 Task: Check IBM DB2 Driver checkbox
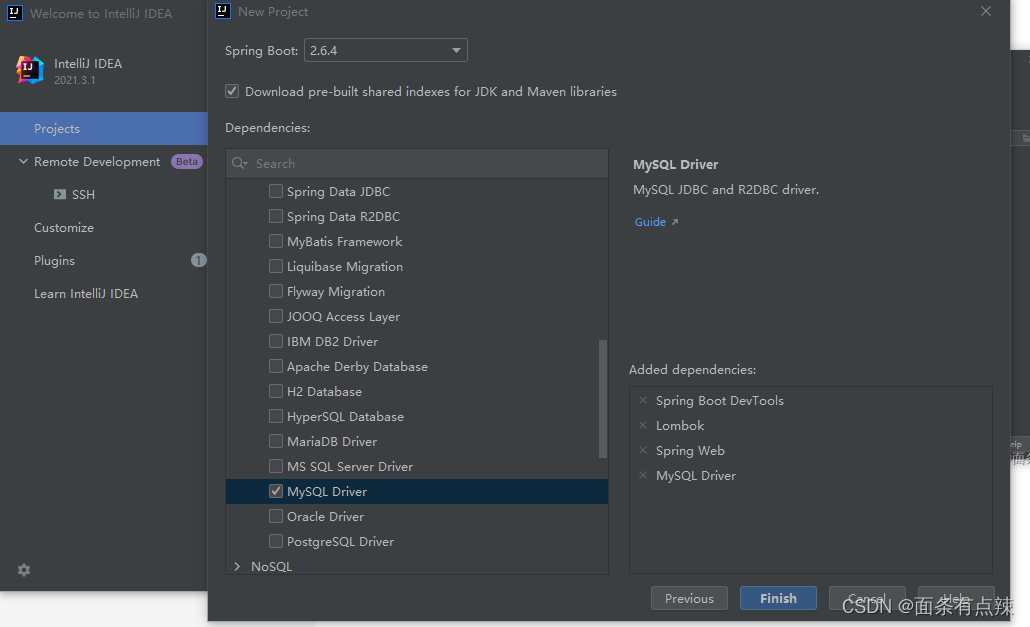pyautogui.click(x=276, y=341)
